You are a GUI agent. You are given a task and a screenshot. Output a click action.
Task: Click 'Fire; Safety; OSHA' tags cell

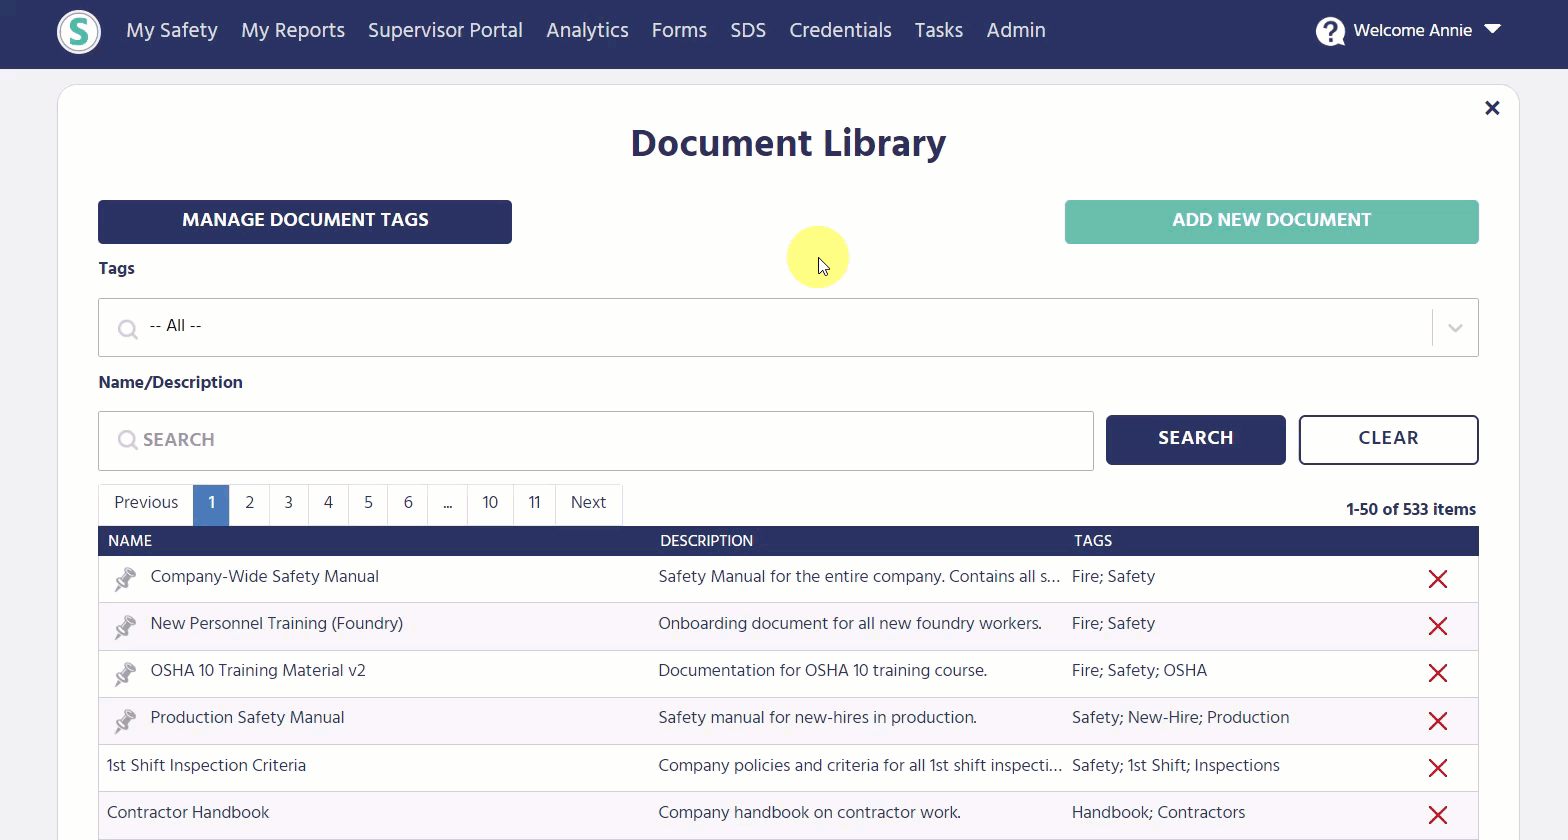pos(1139,671)
